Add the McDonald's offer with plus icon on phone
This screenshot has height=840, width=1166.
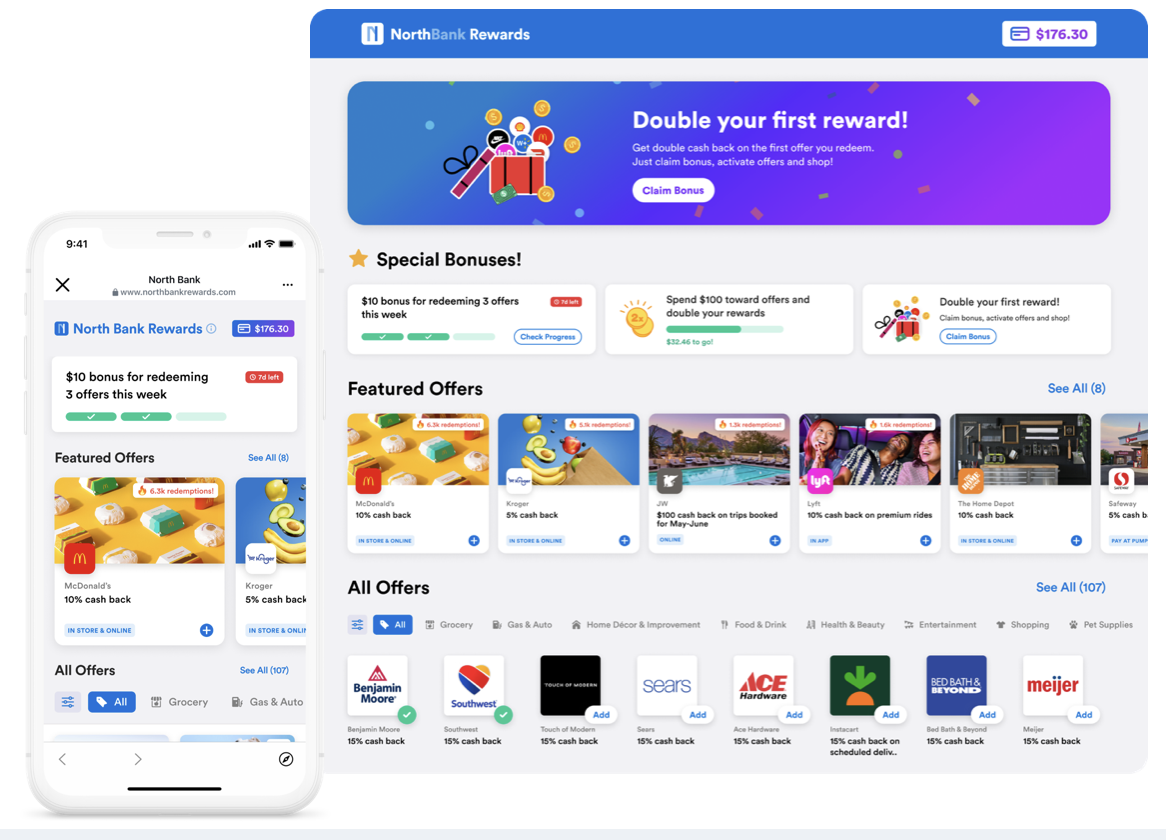(207, 630)
